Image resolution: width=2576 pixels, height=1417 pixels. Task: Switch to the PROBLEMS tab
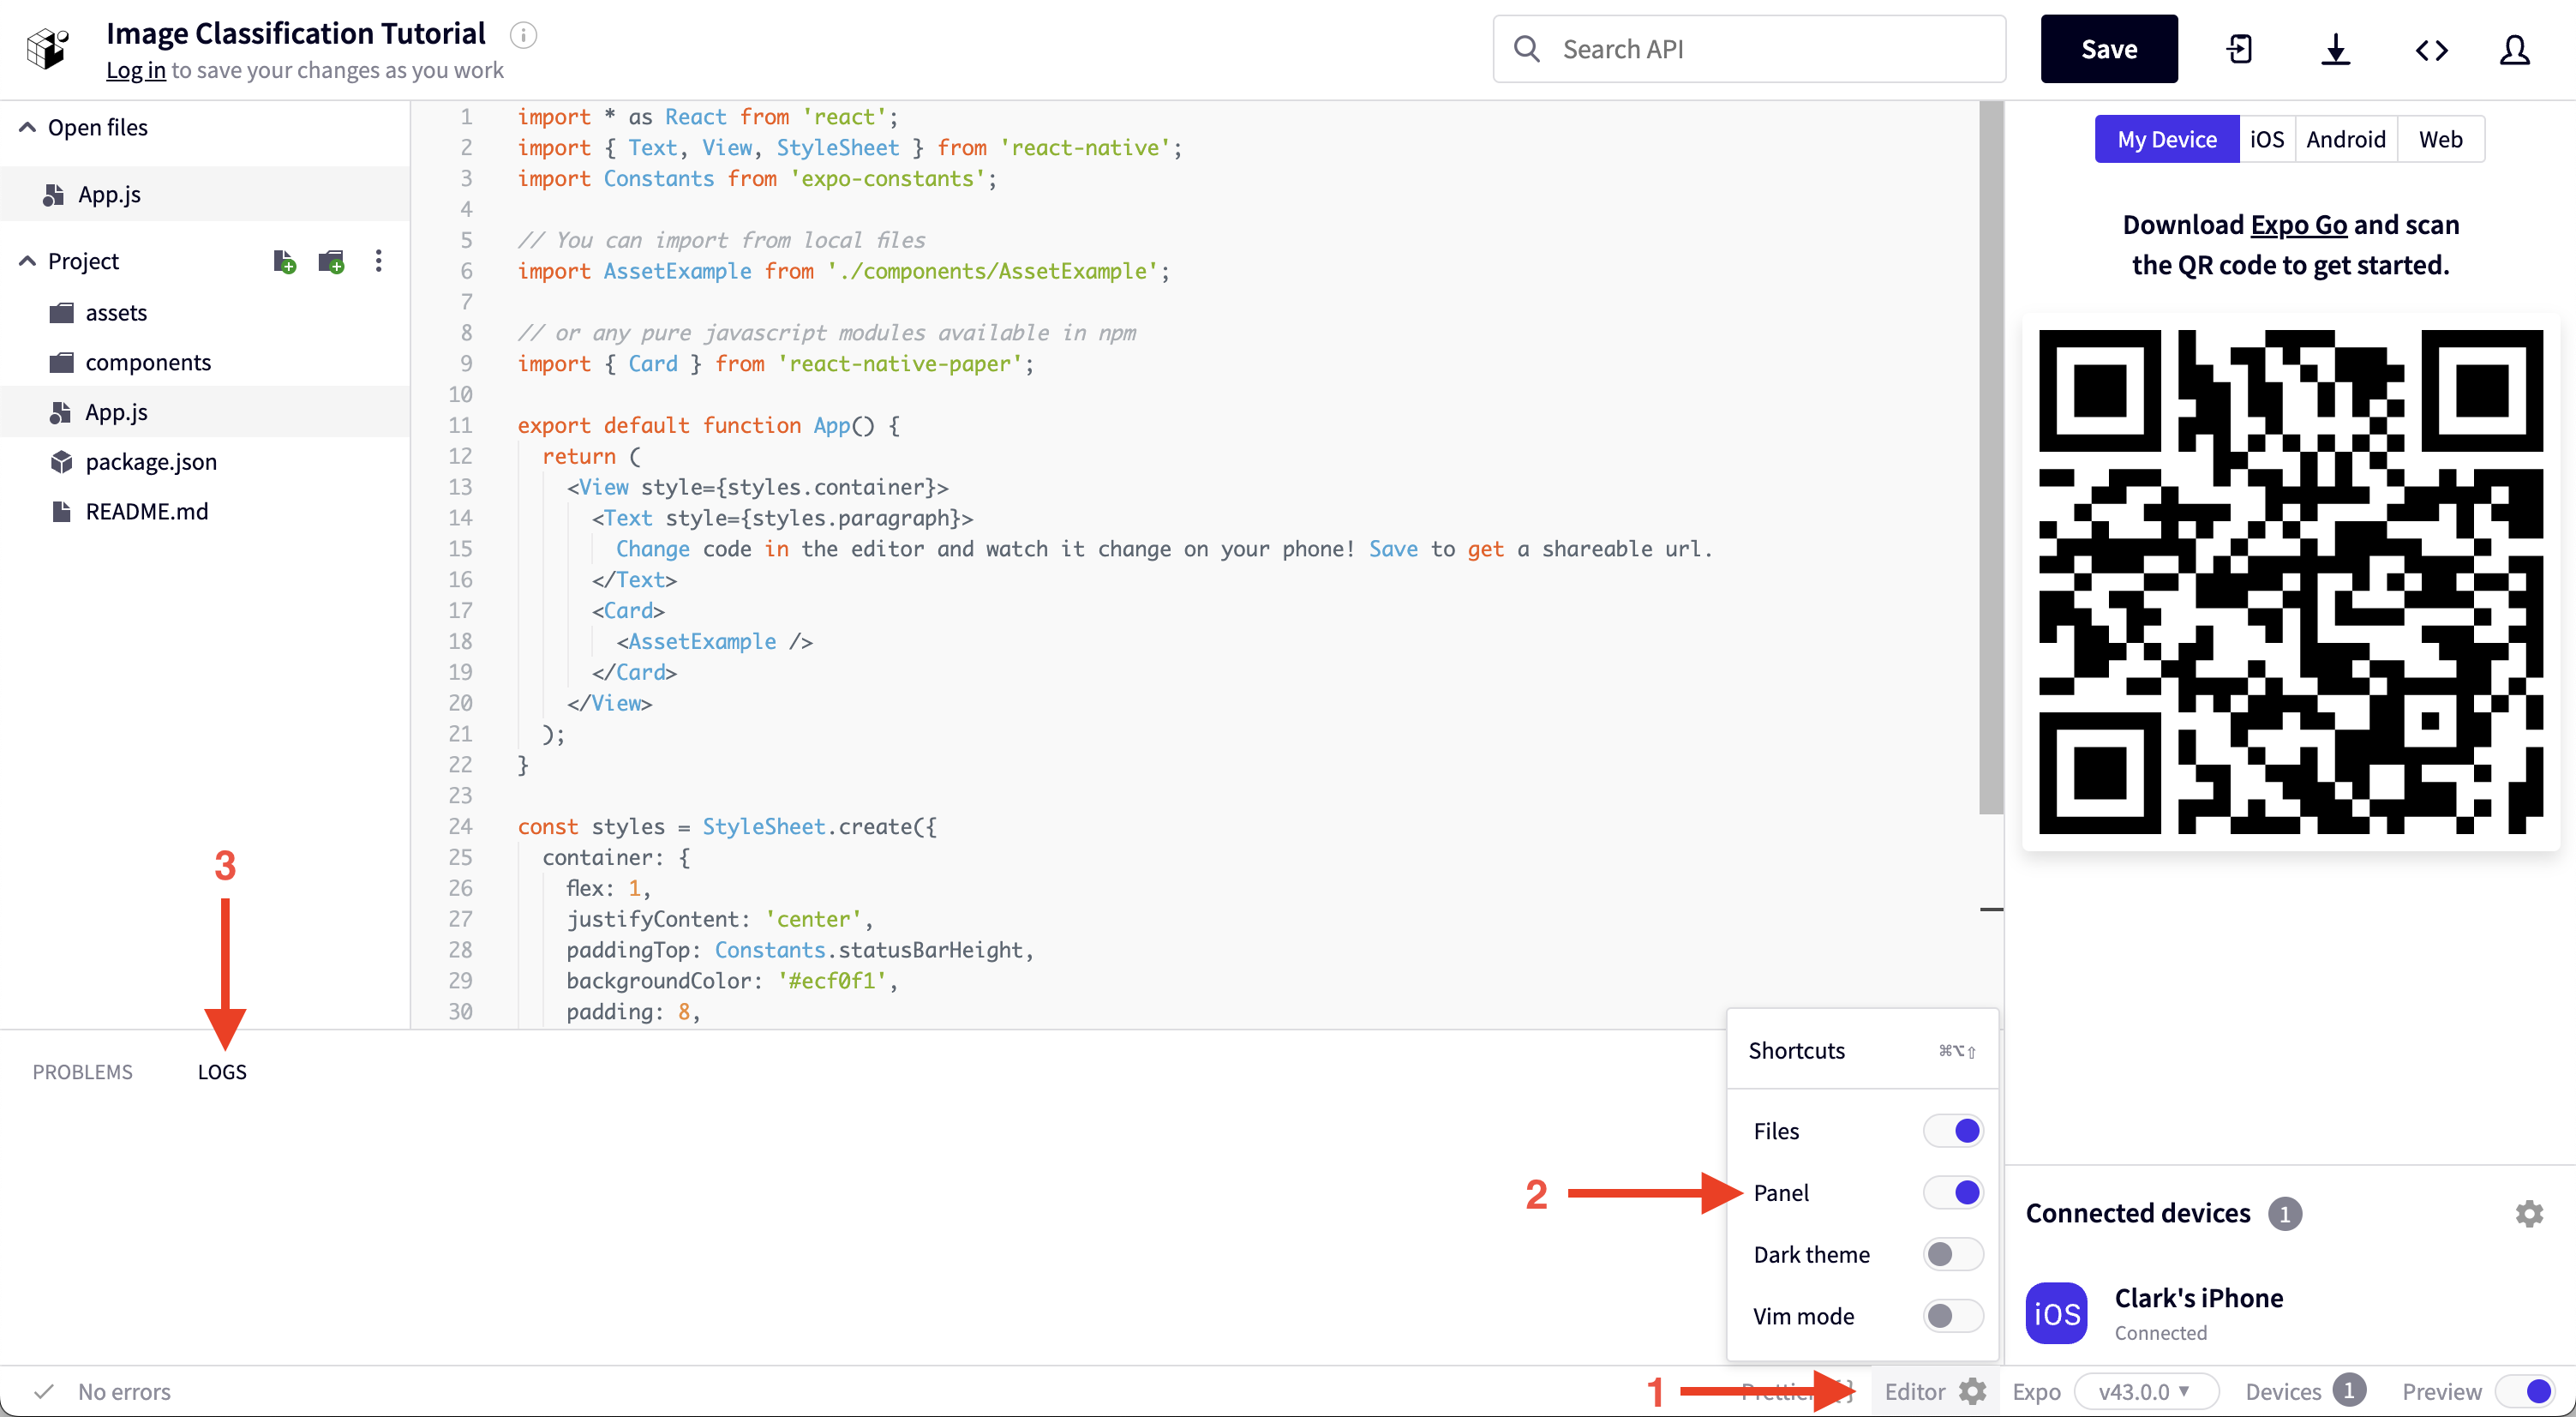[x=82, y=1071]
